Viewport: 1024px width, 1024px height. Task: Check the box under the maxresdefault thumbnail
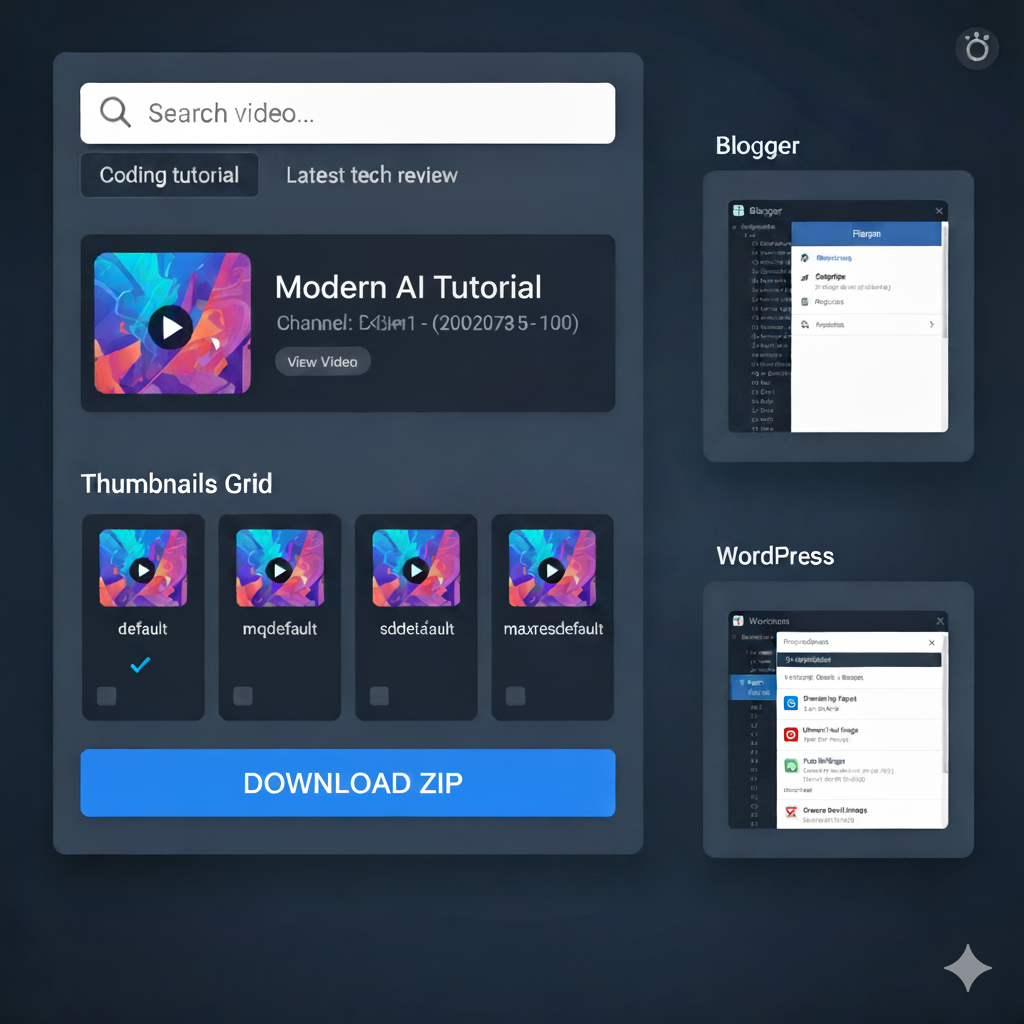tap(515, 696)
